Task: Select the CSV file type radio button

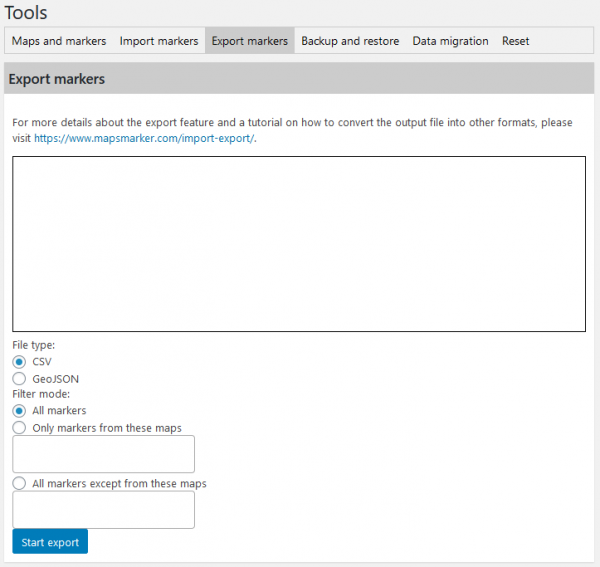Action: pyautogui.click(x=19, y=362)
